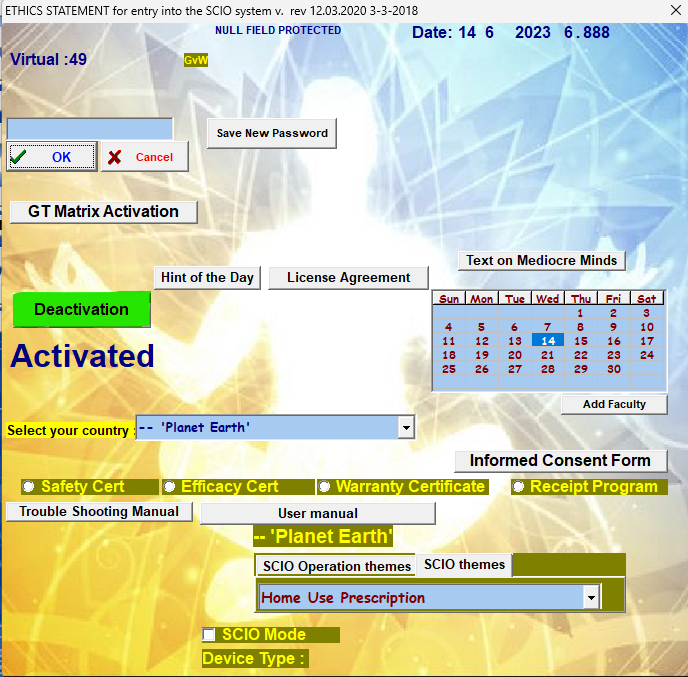Close the Ethics Statement window

[676, 10]
